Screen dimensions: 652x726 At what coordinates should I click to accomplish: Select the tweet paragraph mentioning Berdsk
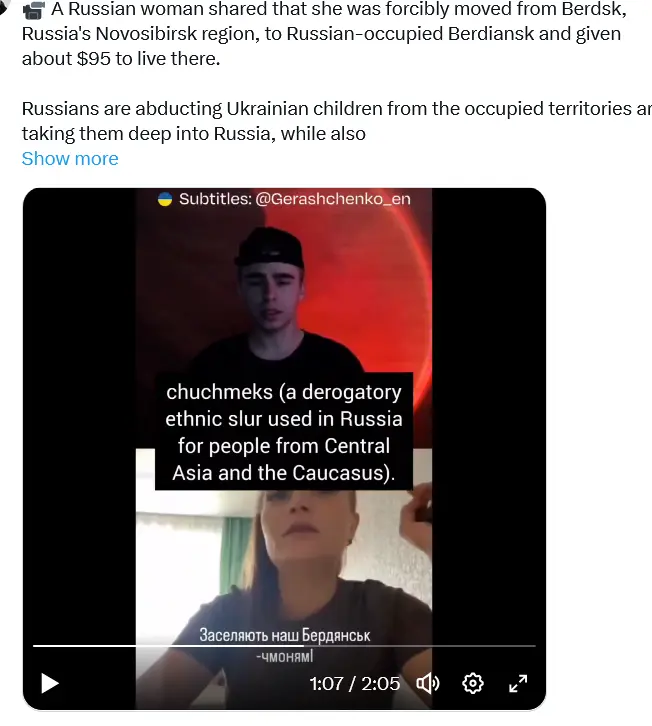(x=324, y=34)
